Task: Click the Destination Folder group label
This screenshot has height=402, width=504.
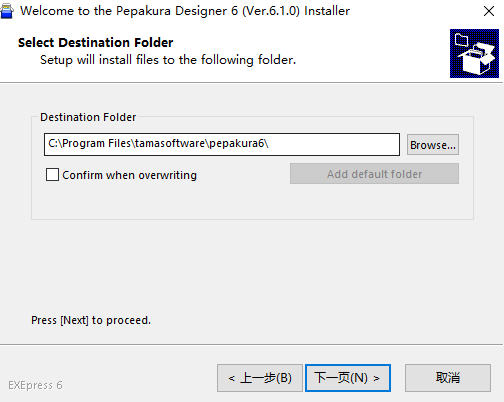Action: (88, 117)
